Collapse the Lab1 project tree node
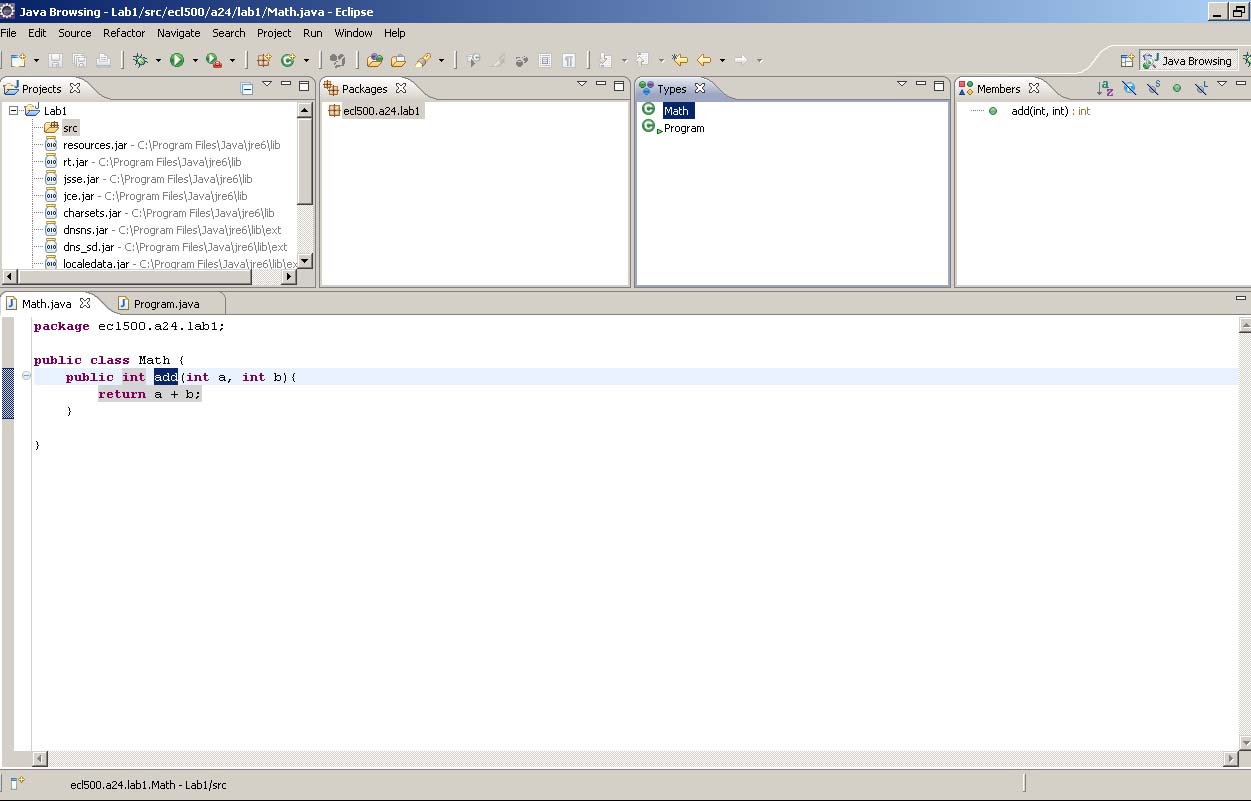1251x801 pixels. pyautogui.click(x=14, y=111)
